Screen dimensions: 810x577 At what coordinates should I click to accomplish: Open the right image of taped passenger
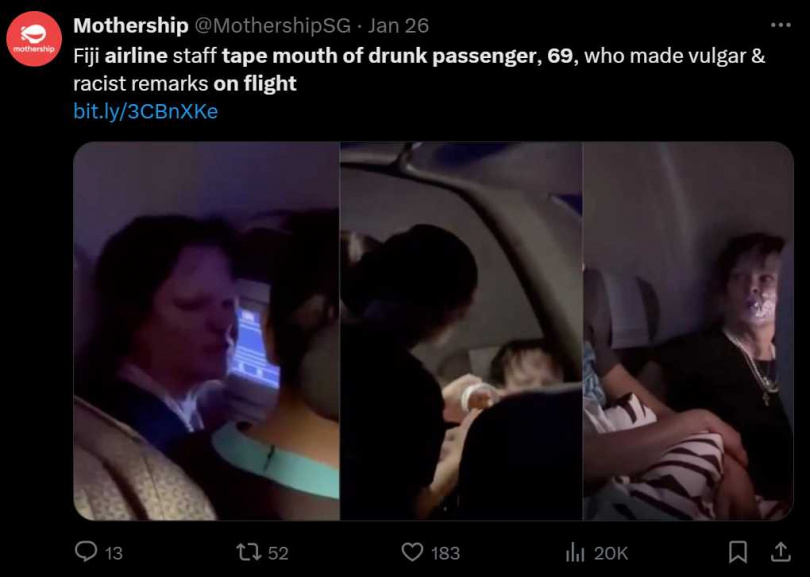click(x=688, y=331)
